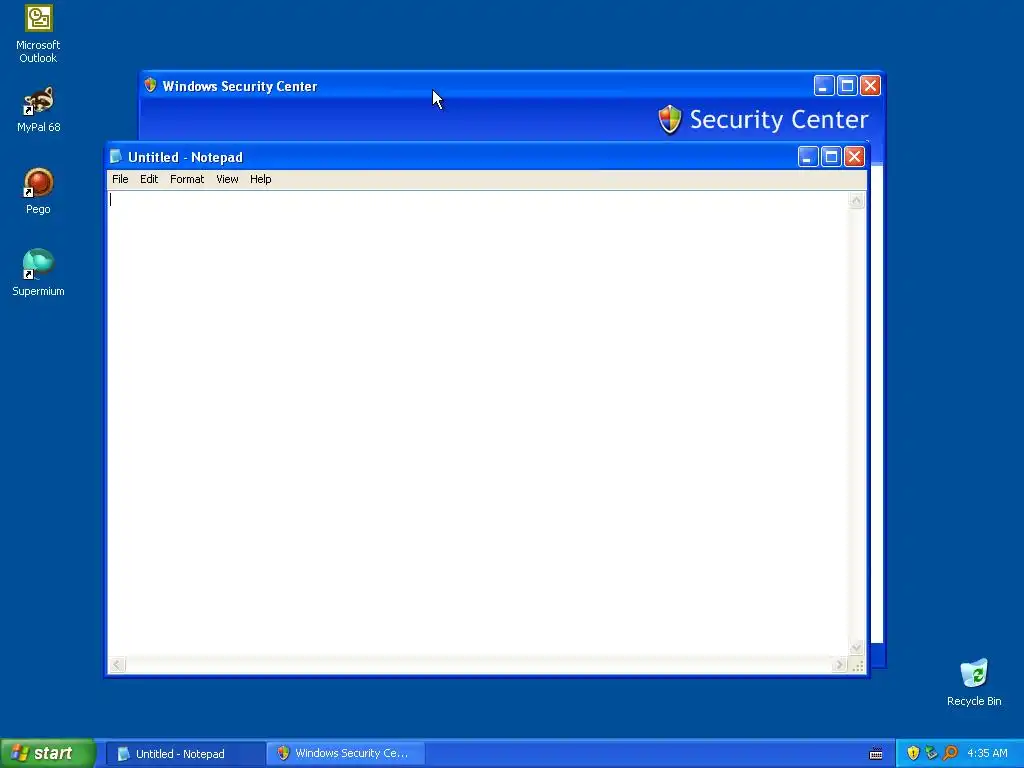Screen dimensions: 1024x768
Task: Minimize the Notepad window
Action: (x=808, y=157)
